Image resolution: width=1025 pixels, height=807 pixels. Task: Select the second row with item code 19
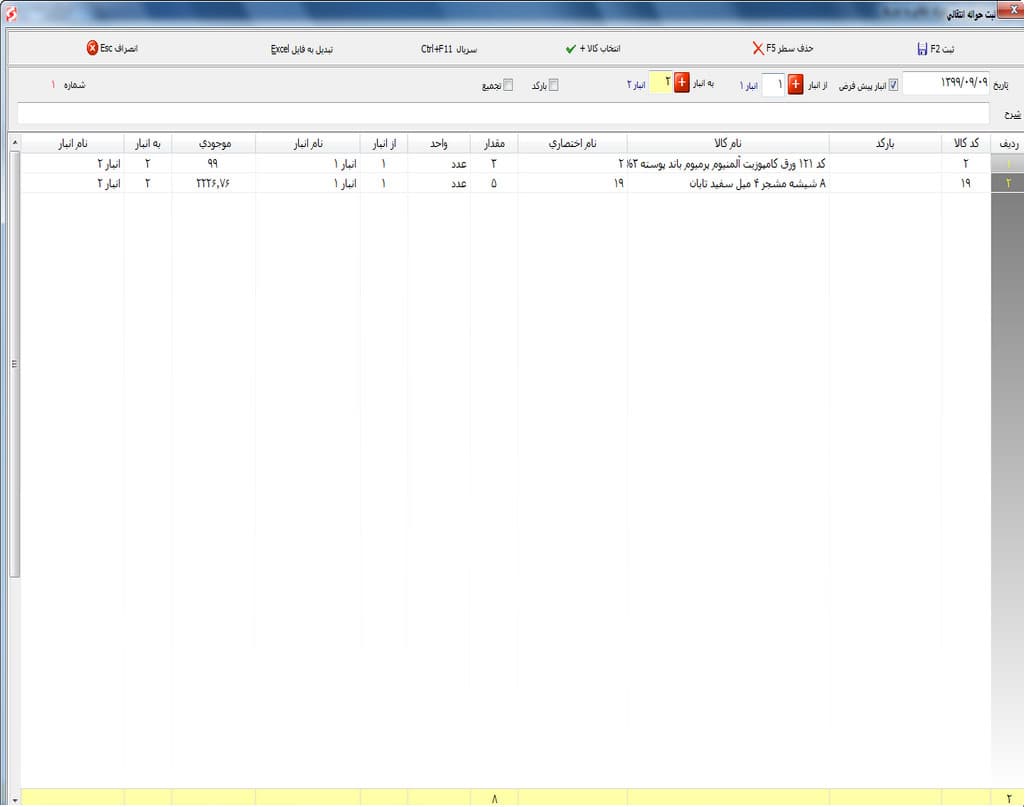[x=505, y=184]
